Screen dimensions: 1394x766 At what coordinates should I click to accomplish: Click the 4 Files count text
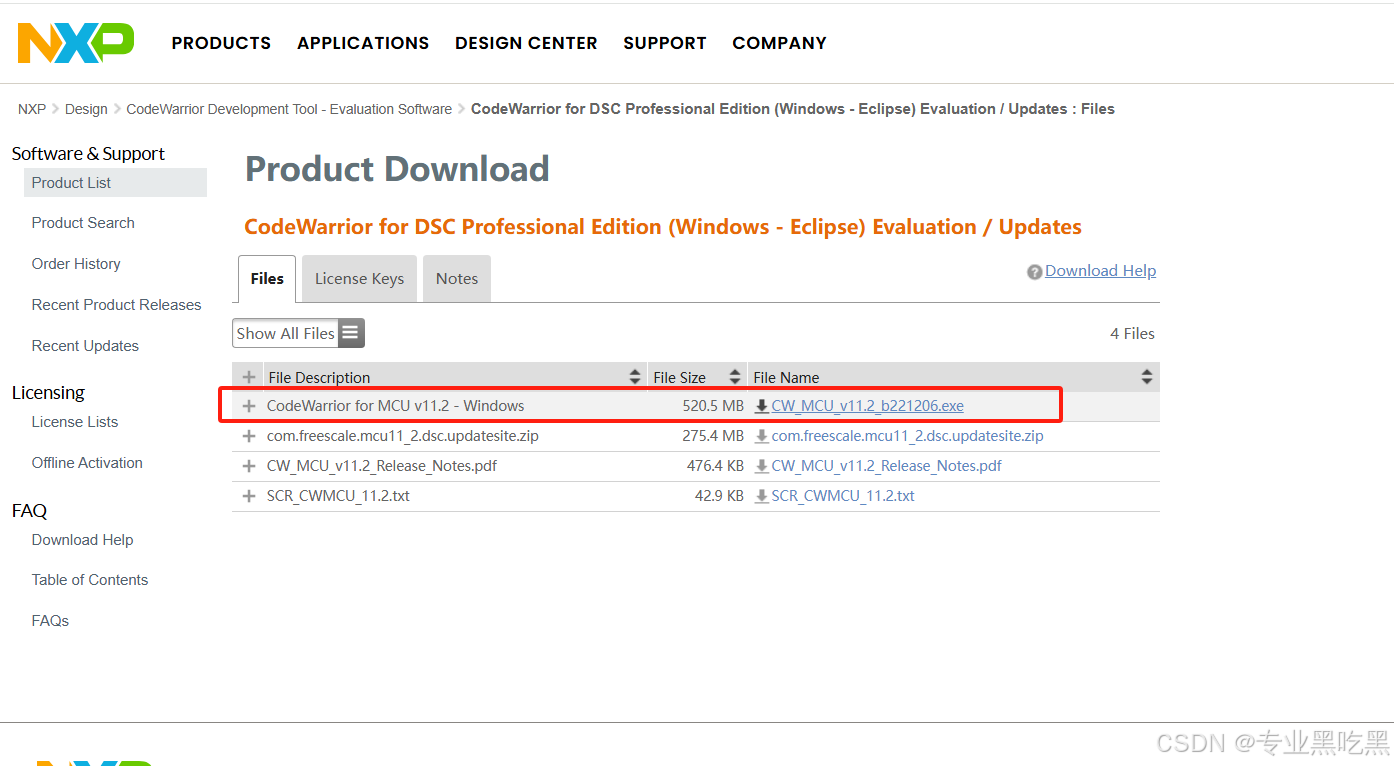click(x=1132, y=334)
